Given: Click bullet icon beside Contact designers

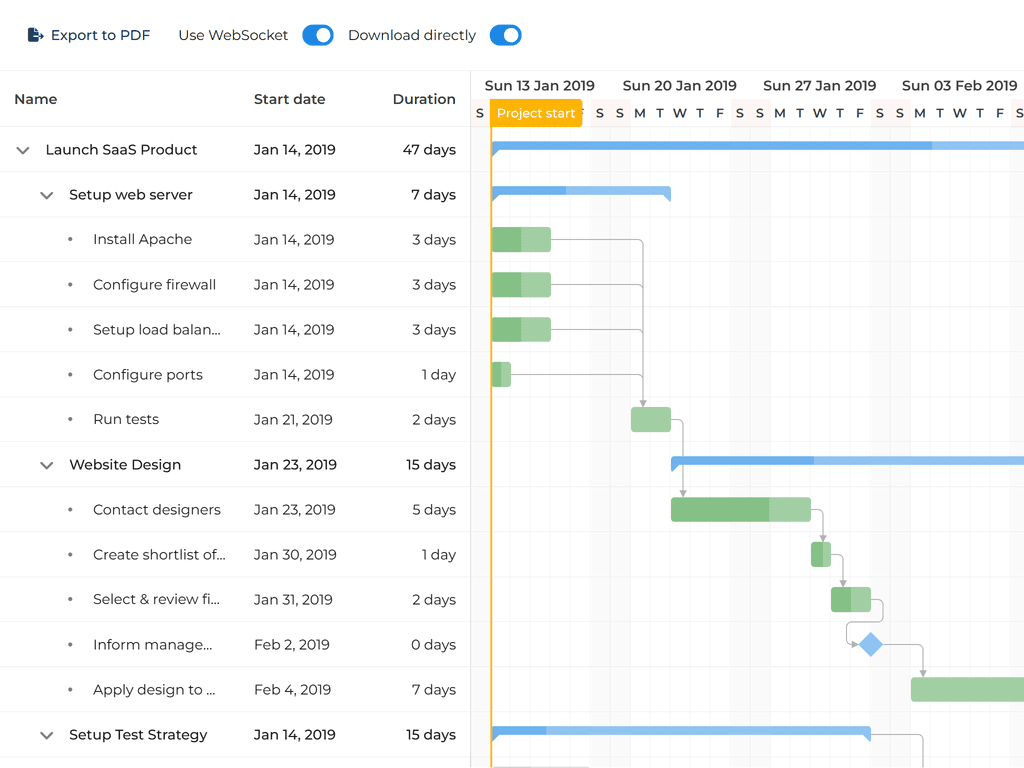Looking at the screenshot, I should click(x=70, y=510).
